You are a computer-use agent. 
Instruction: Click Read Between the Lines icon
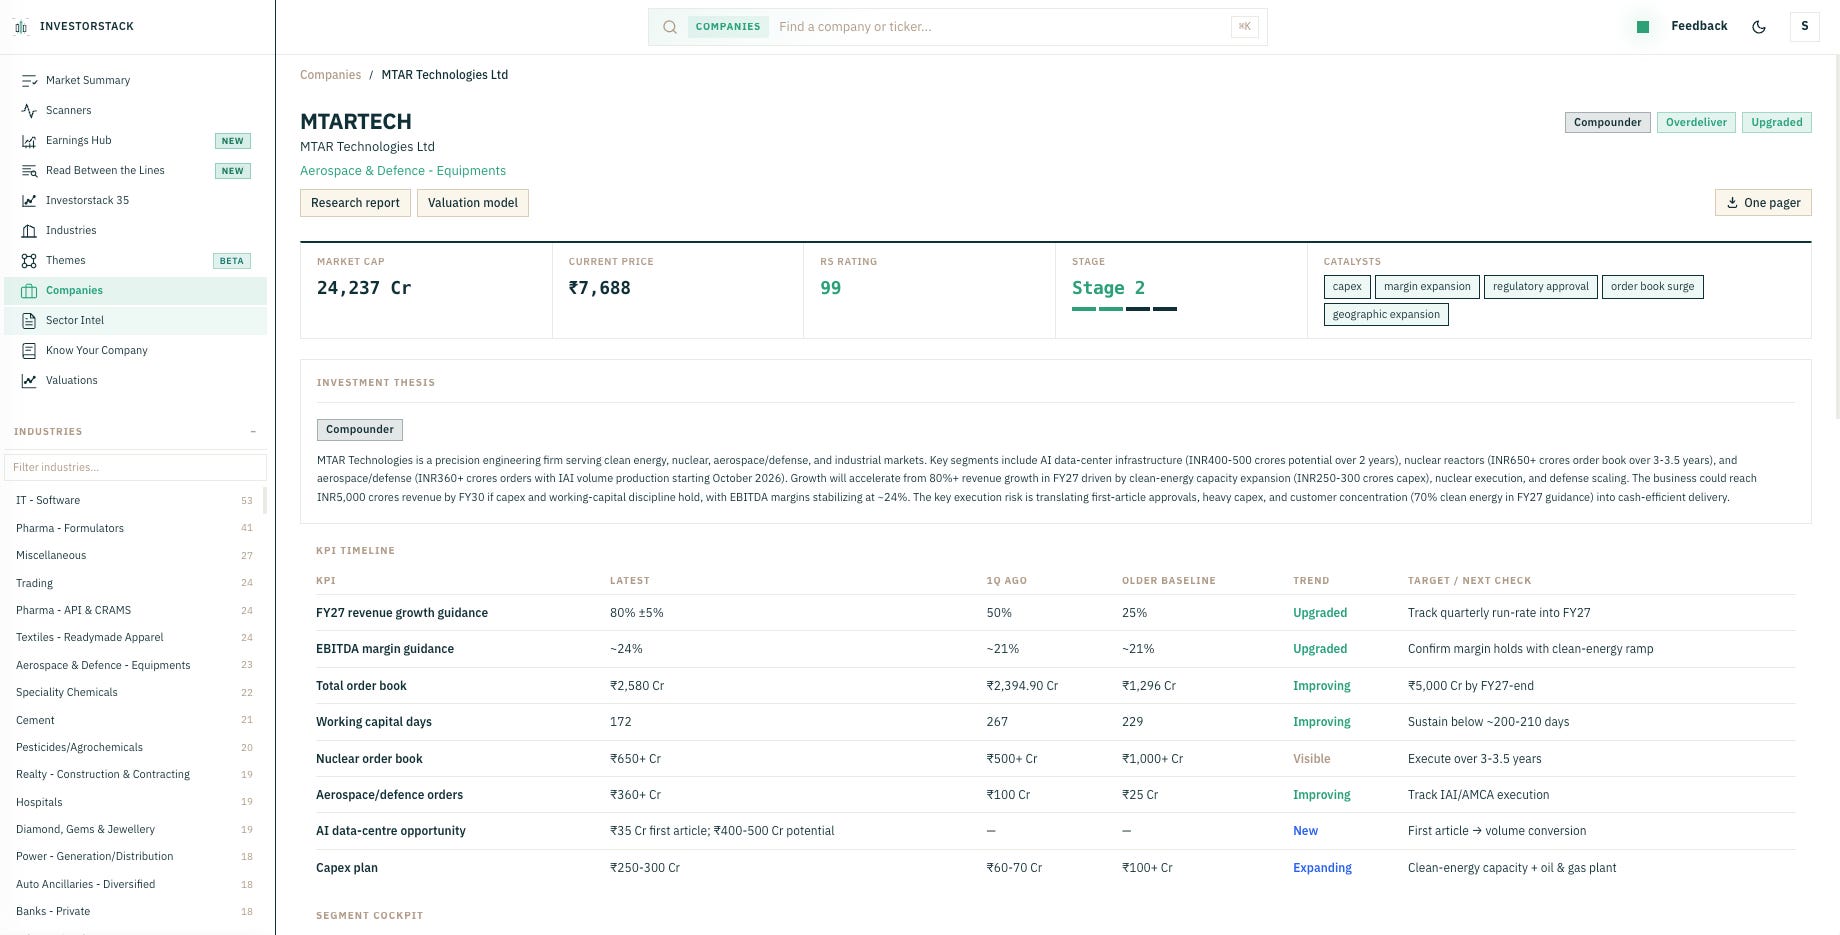pos(29,170)
